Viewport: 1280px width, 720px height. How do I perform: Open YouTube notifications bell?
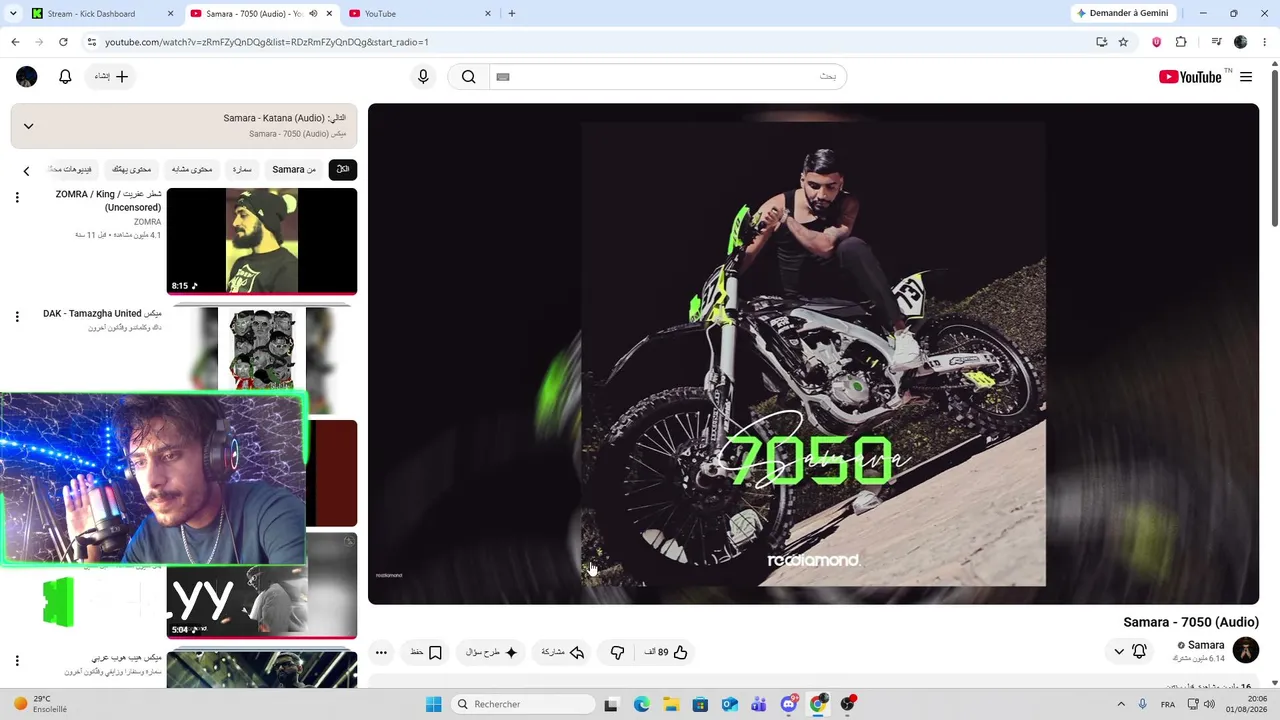point(65,77)
